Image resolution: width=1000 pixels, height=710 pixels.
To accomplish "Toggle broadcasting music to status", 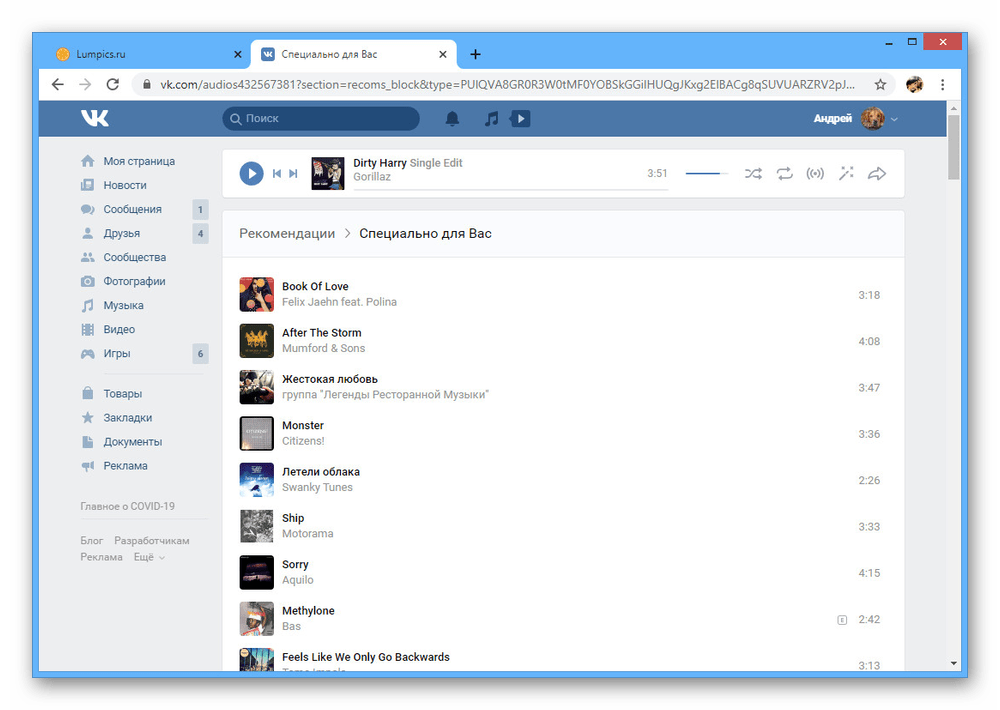I will [815, 174].
